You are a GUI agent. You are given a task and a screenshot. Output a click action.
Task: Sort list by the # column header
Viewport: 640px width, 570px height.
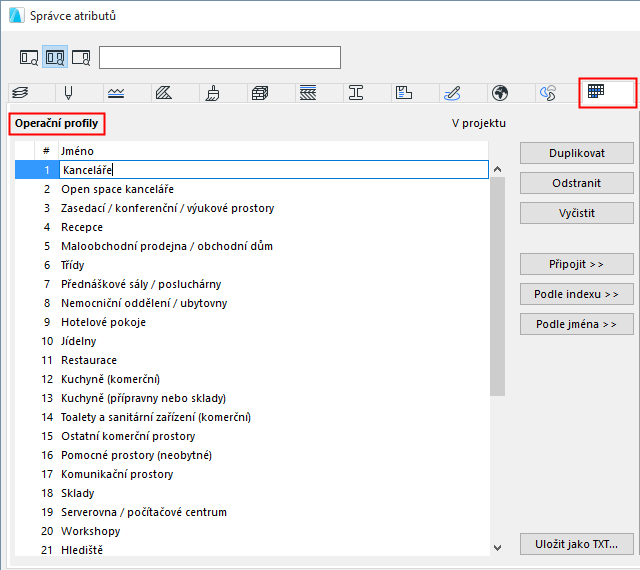coord(47,151)
